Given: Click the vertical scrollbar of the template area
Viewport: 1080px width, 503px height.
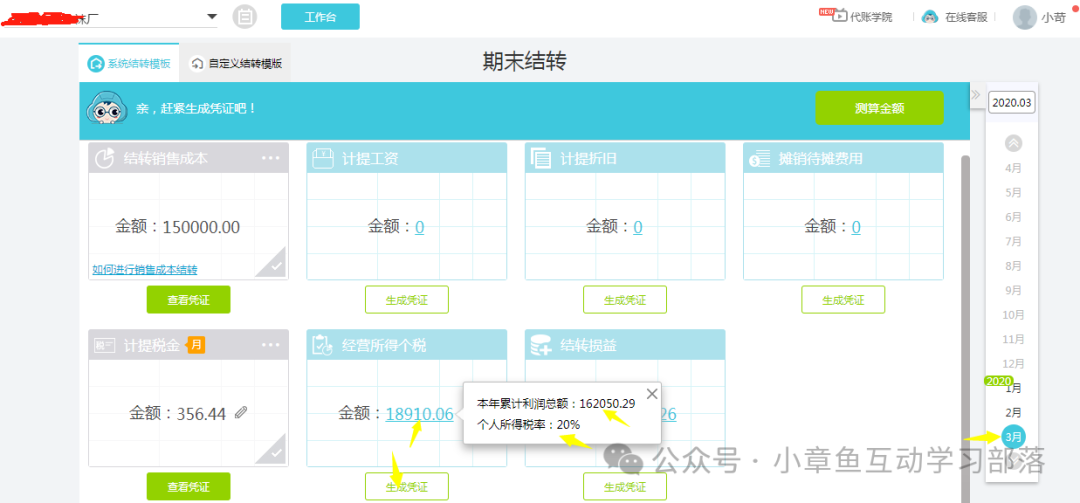Looking at the screenshot, I should tap(966, 329).
